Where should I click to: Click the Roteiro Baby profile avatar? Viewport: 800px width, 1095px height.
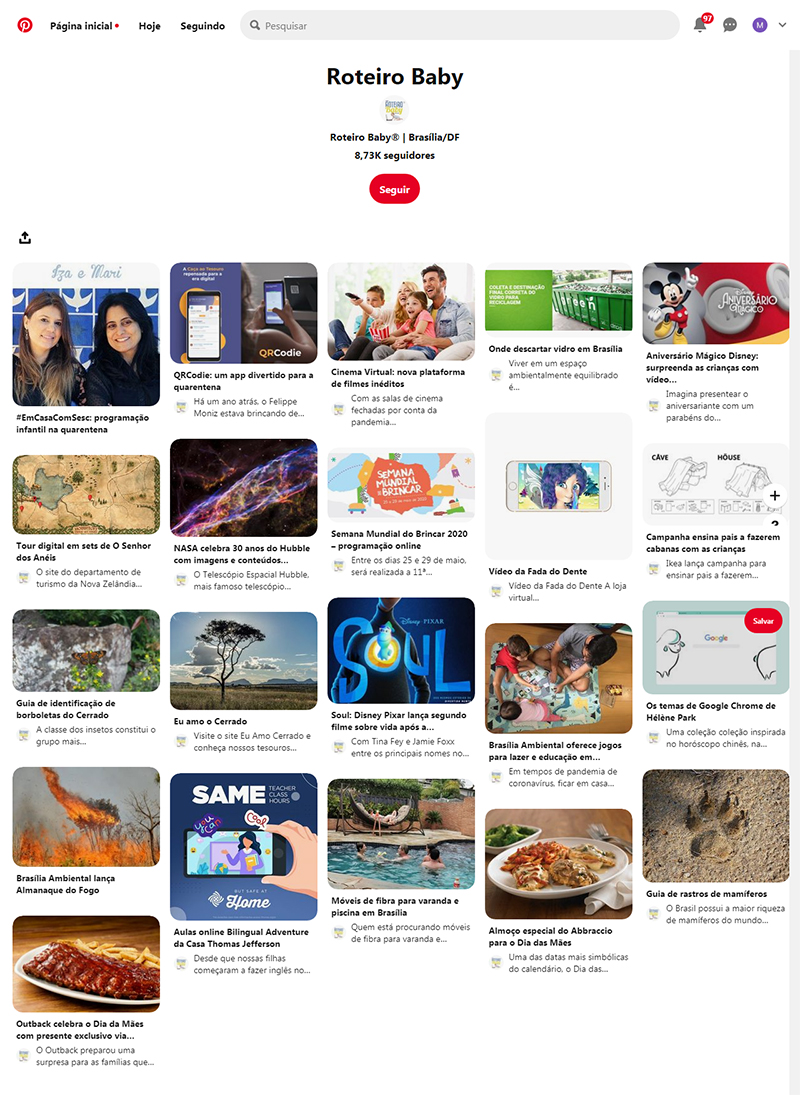(x=394, y=110)
